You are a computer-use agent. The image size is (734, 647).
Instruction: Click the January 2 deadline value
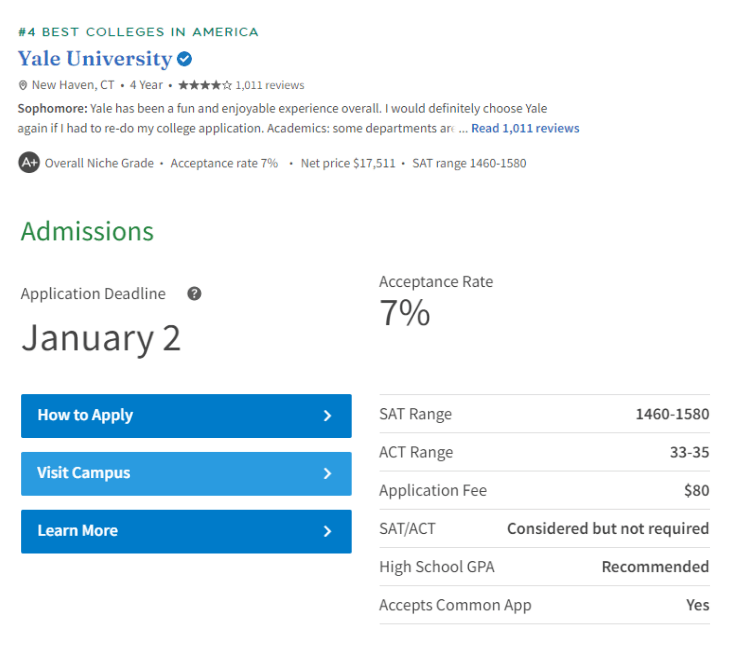(x=101, y=338)
